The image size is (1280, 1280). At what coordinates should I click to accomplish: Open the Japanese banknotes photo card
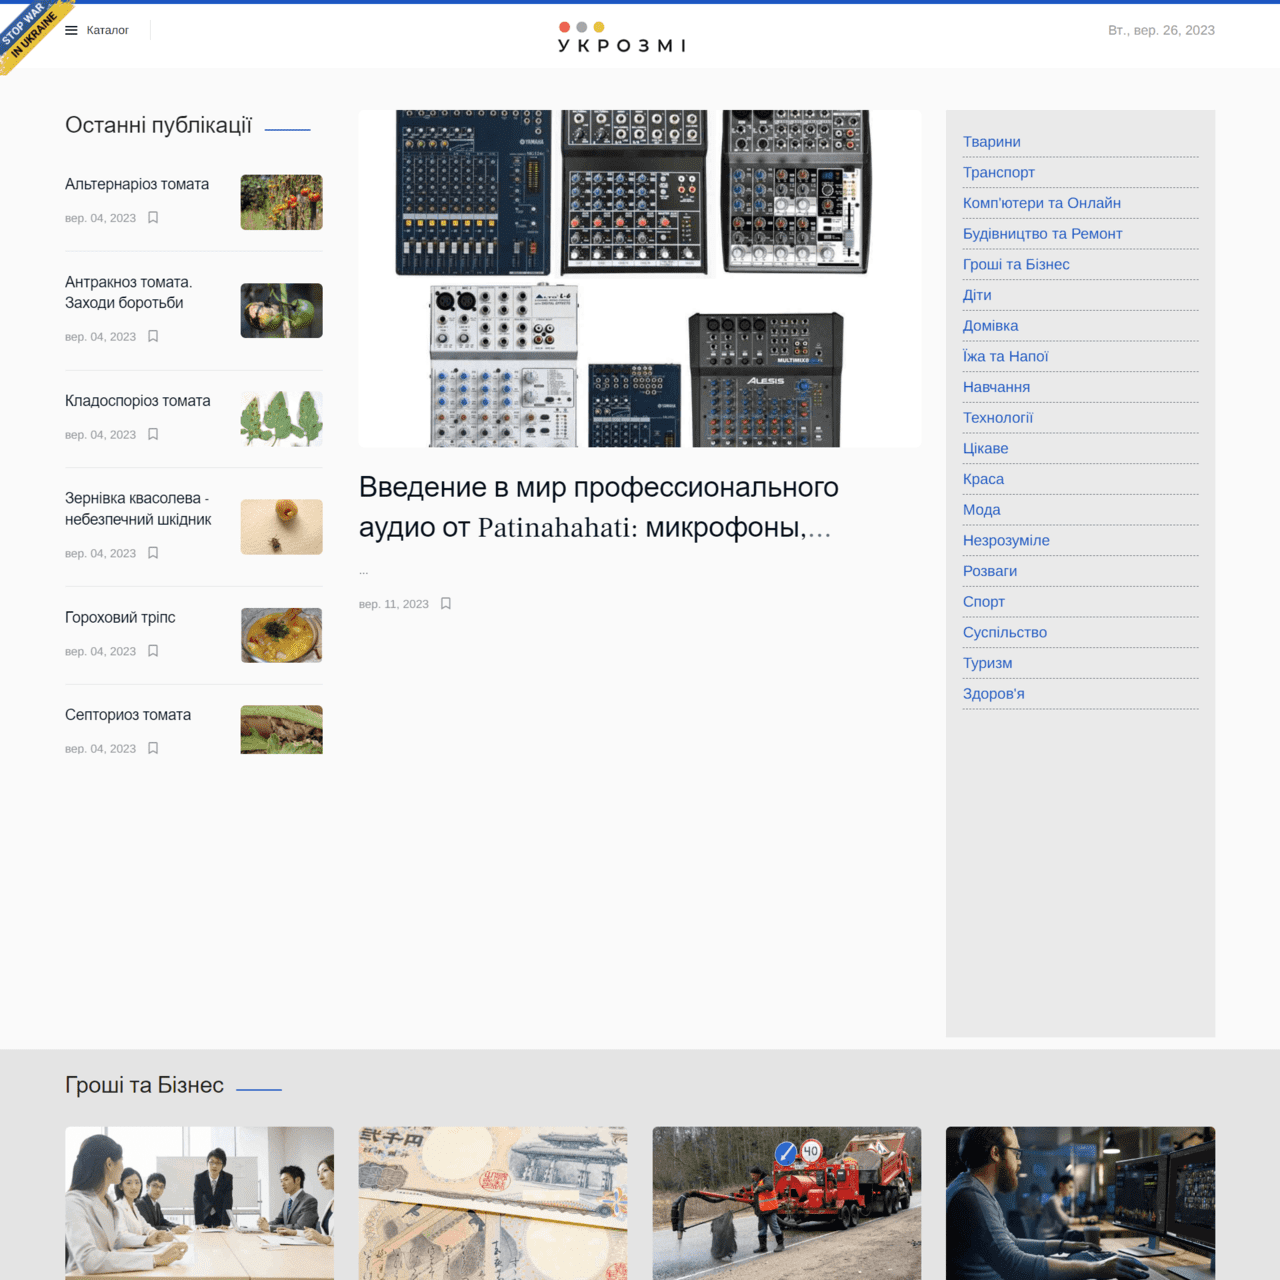coord(493,1203)
